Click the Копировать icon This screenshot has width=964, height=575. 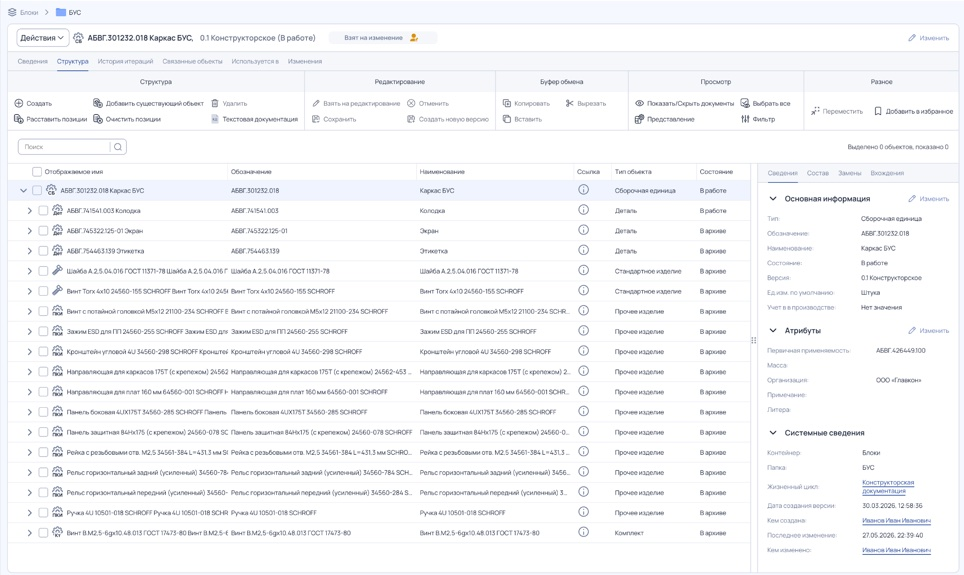click(507, 103)
